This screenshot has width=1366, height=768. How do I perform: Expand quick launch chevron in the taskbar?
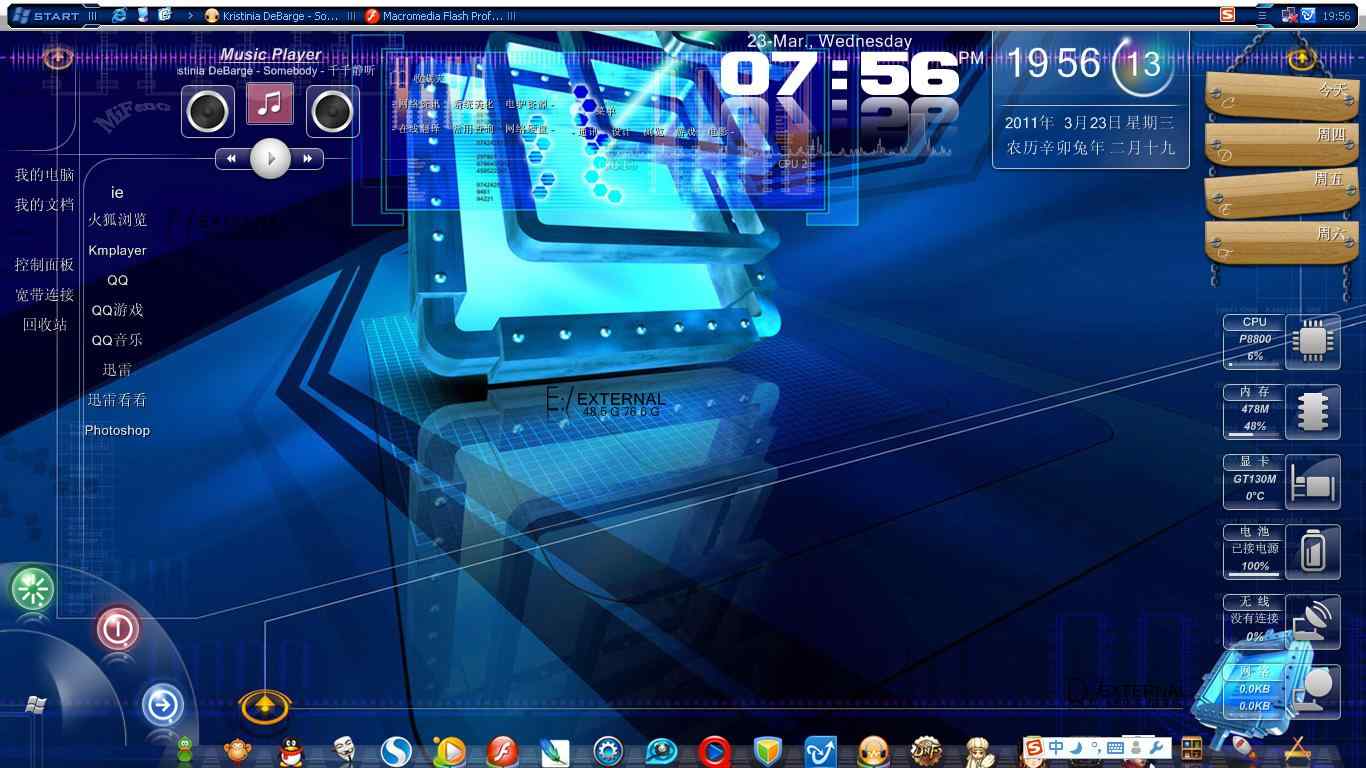190,16
